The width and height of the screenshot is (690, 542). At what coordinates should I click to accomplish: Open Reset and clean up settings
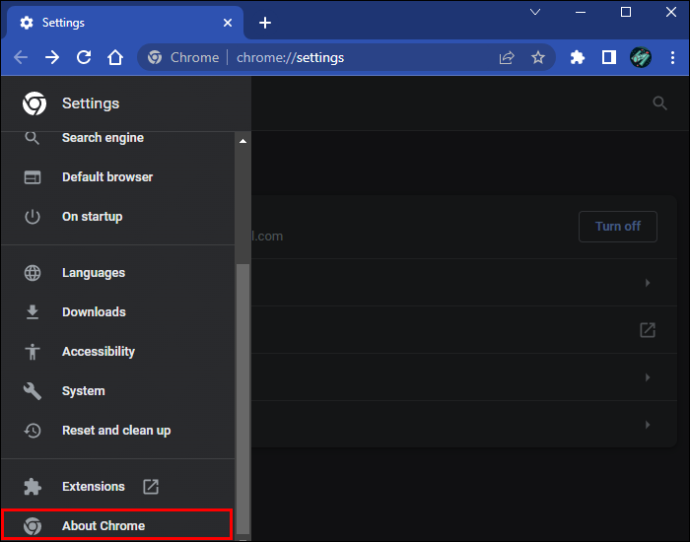[117, 430]
